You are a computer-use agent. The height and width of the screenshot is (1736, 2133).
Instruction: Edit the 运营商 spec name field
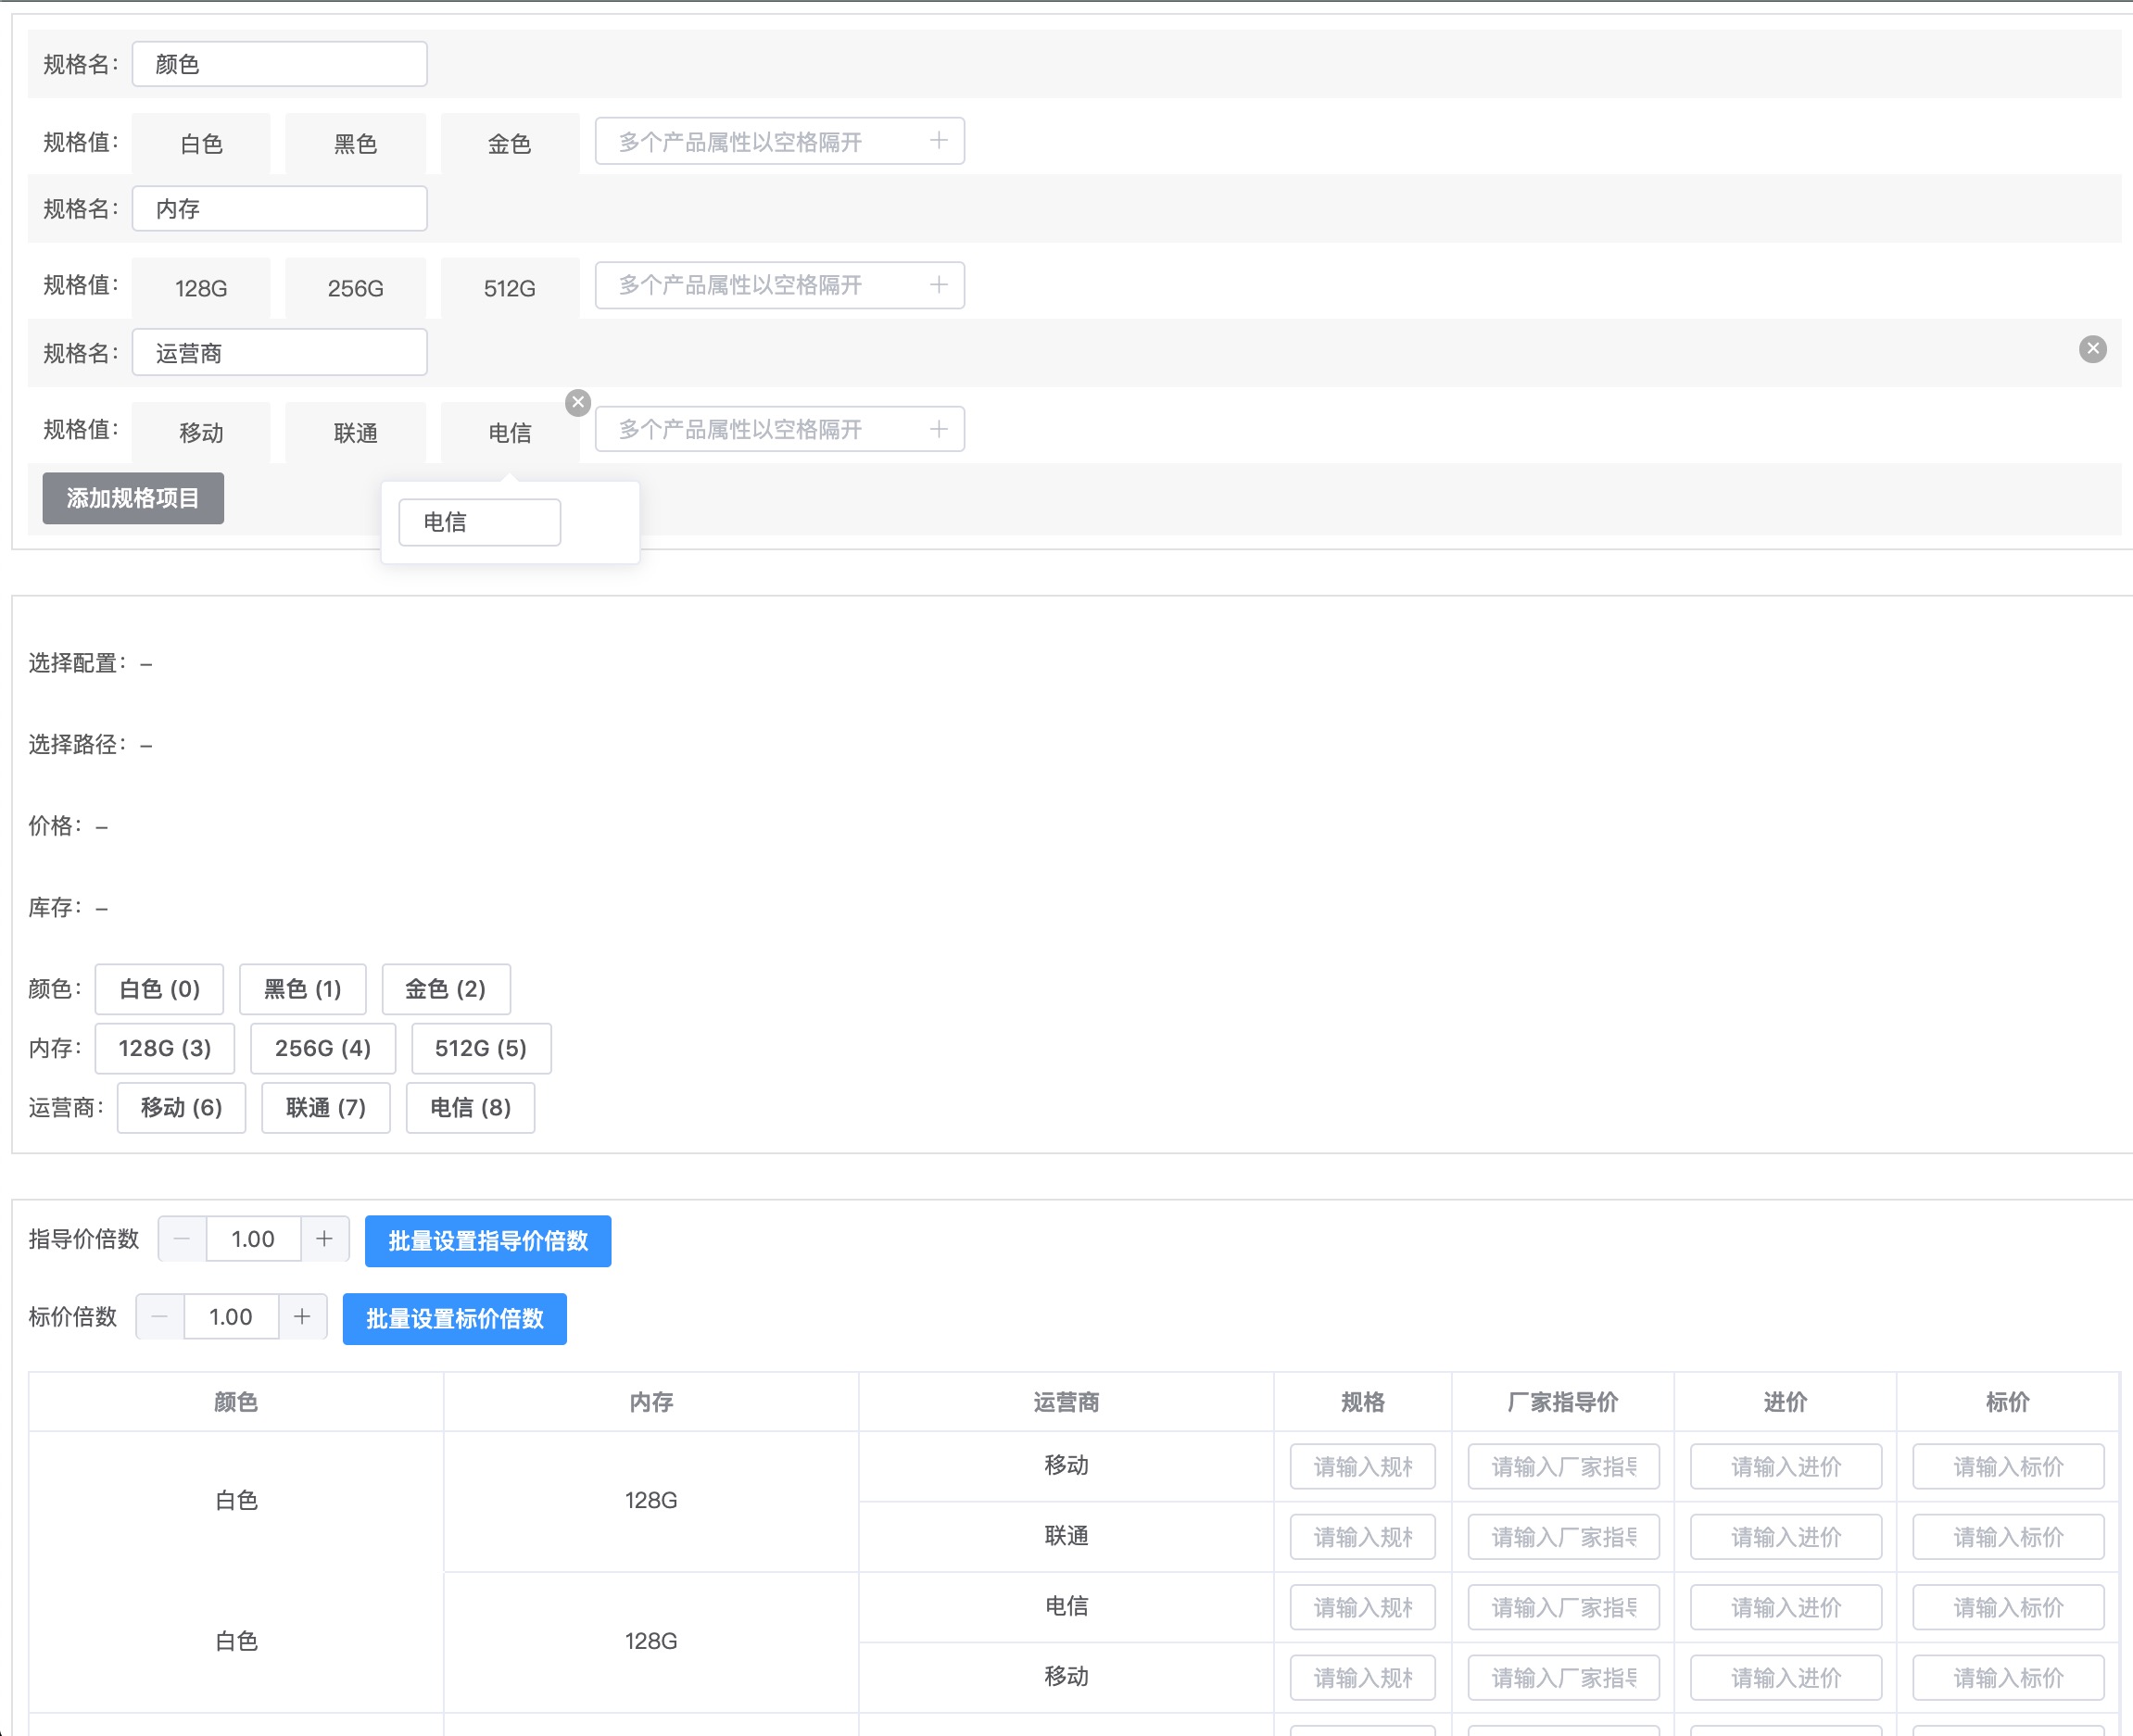coord(280,352)
